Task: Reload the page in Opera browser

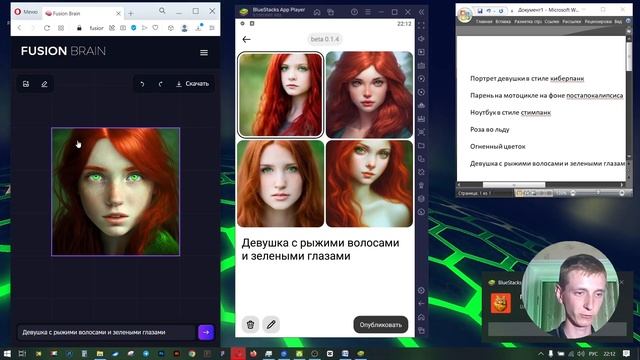Action: pos(47,28)
